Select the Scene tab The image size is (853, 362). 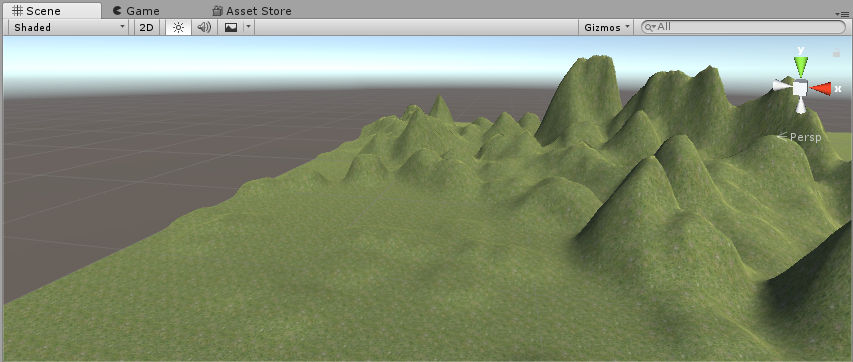click(x=52, y=11)
